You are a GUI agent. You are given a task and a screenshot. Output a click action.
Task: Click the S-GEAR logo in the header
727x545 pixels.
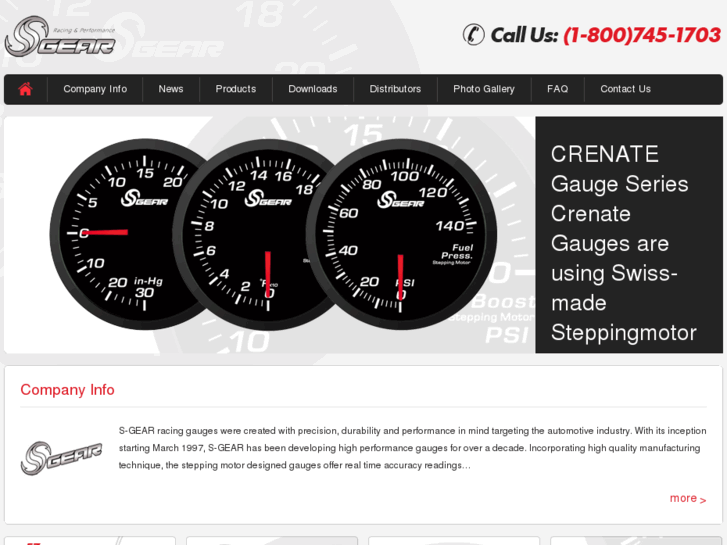tap(60, 37)
